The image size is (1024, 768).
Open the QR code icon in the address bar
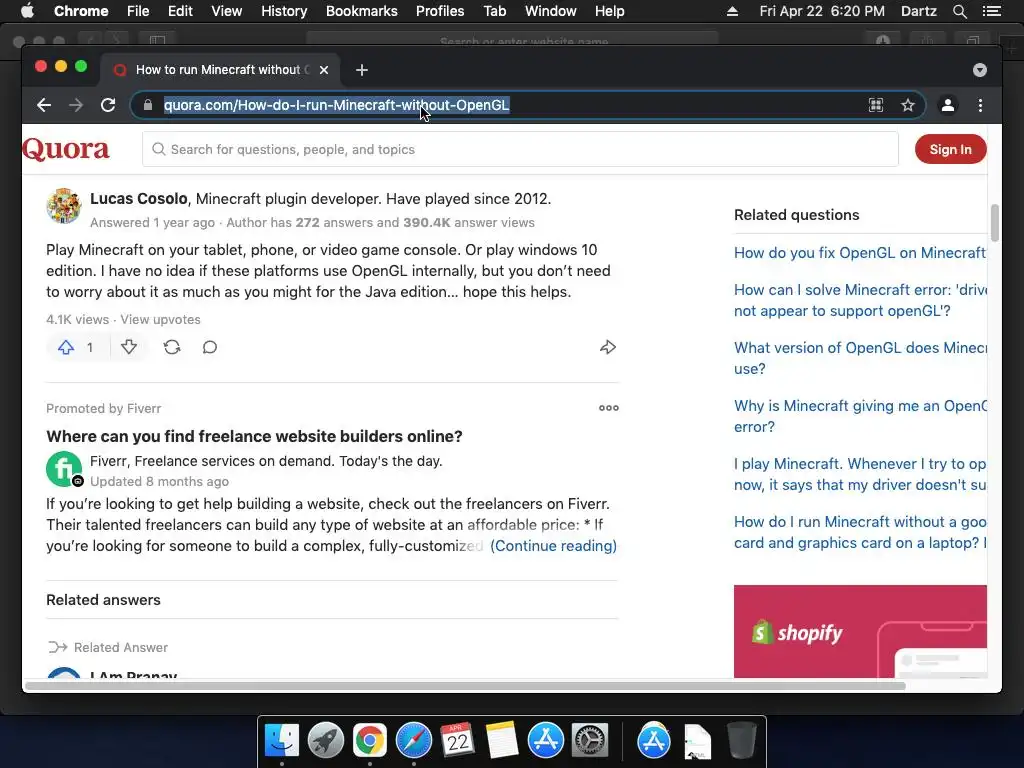click(876, 105)
